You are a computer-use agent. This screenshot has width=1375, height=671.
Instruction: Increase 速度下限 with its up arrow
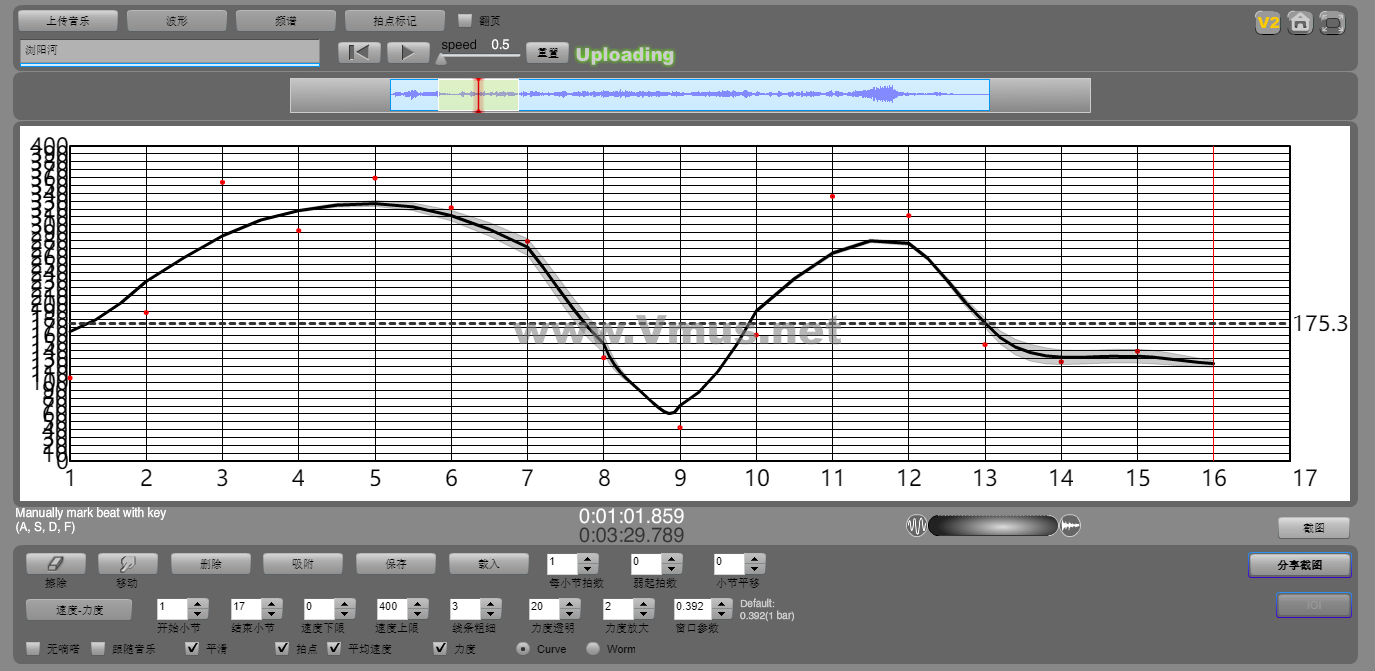pyautogui.click(x=345, y=603)
